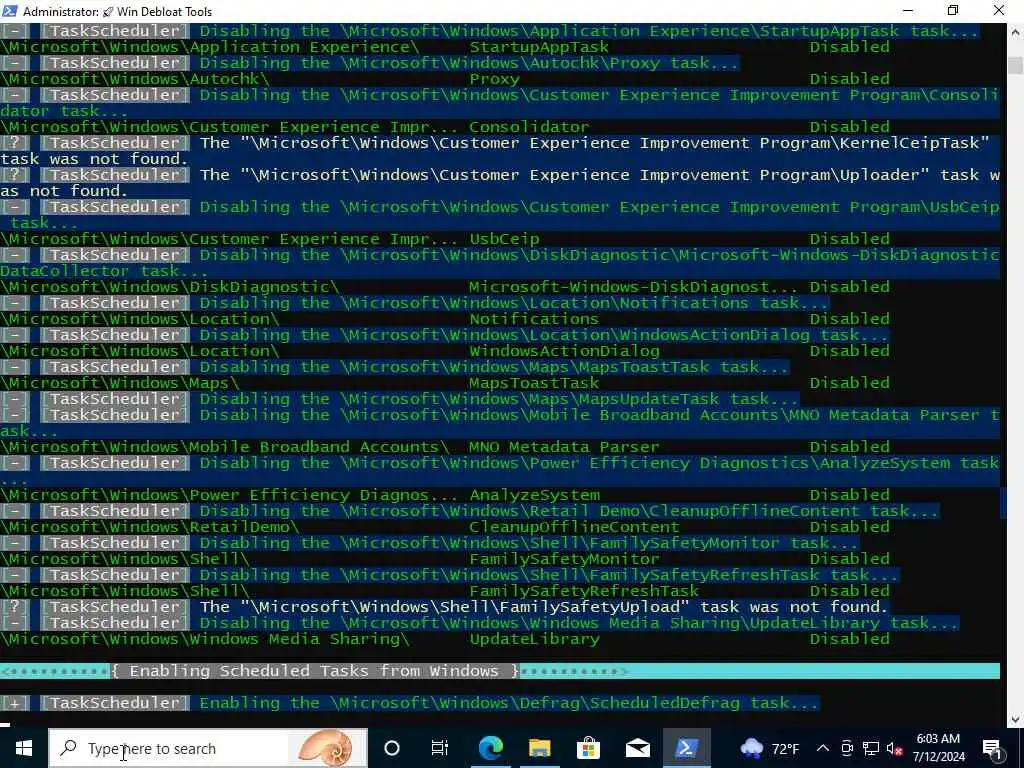This screenshot has width=1024, height=768.
Task: Show hidden tray icons chevron
Action: (823, 748)
